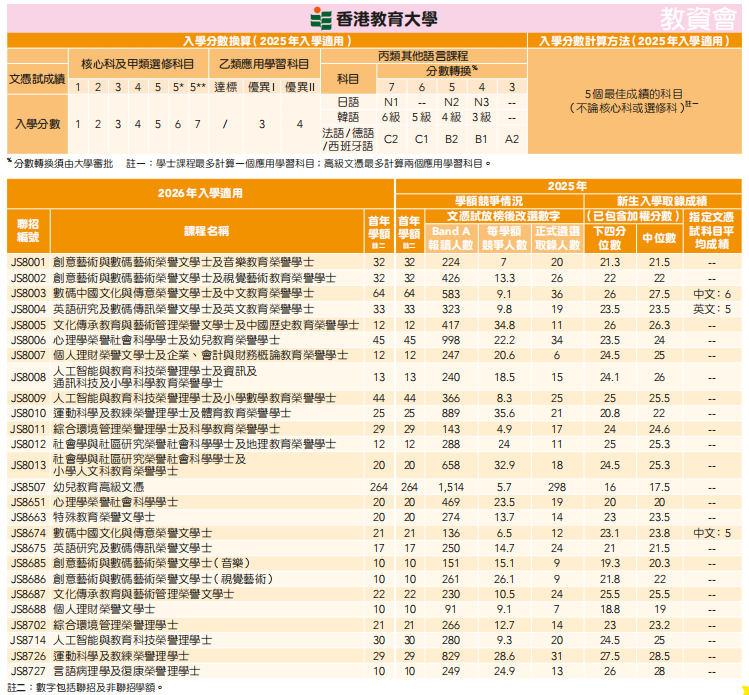Select programme code JS8005
This screenshot has width=749, height=695.
click(x=28, y=325)
